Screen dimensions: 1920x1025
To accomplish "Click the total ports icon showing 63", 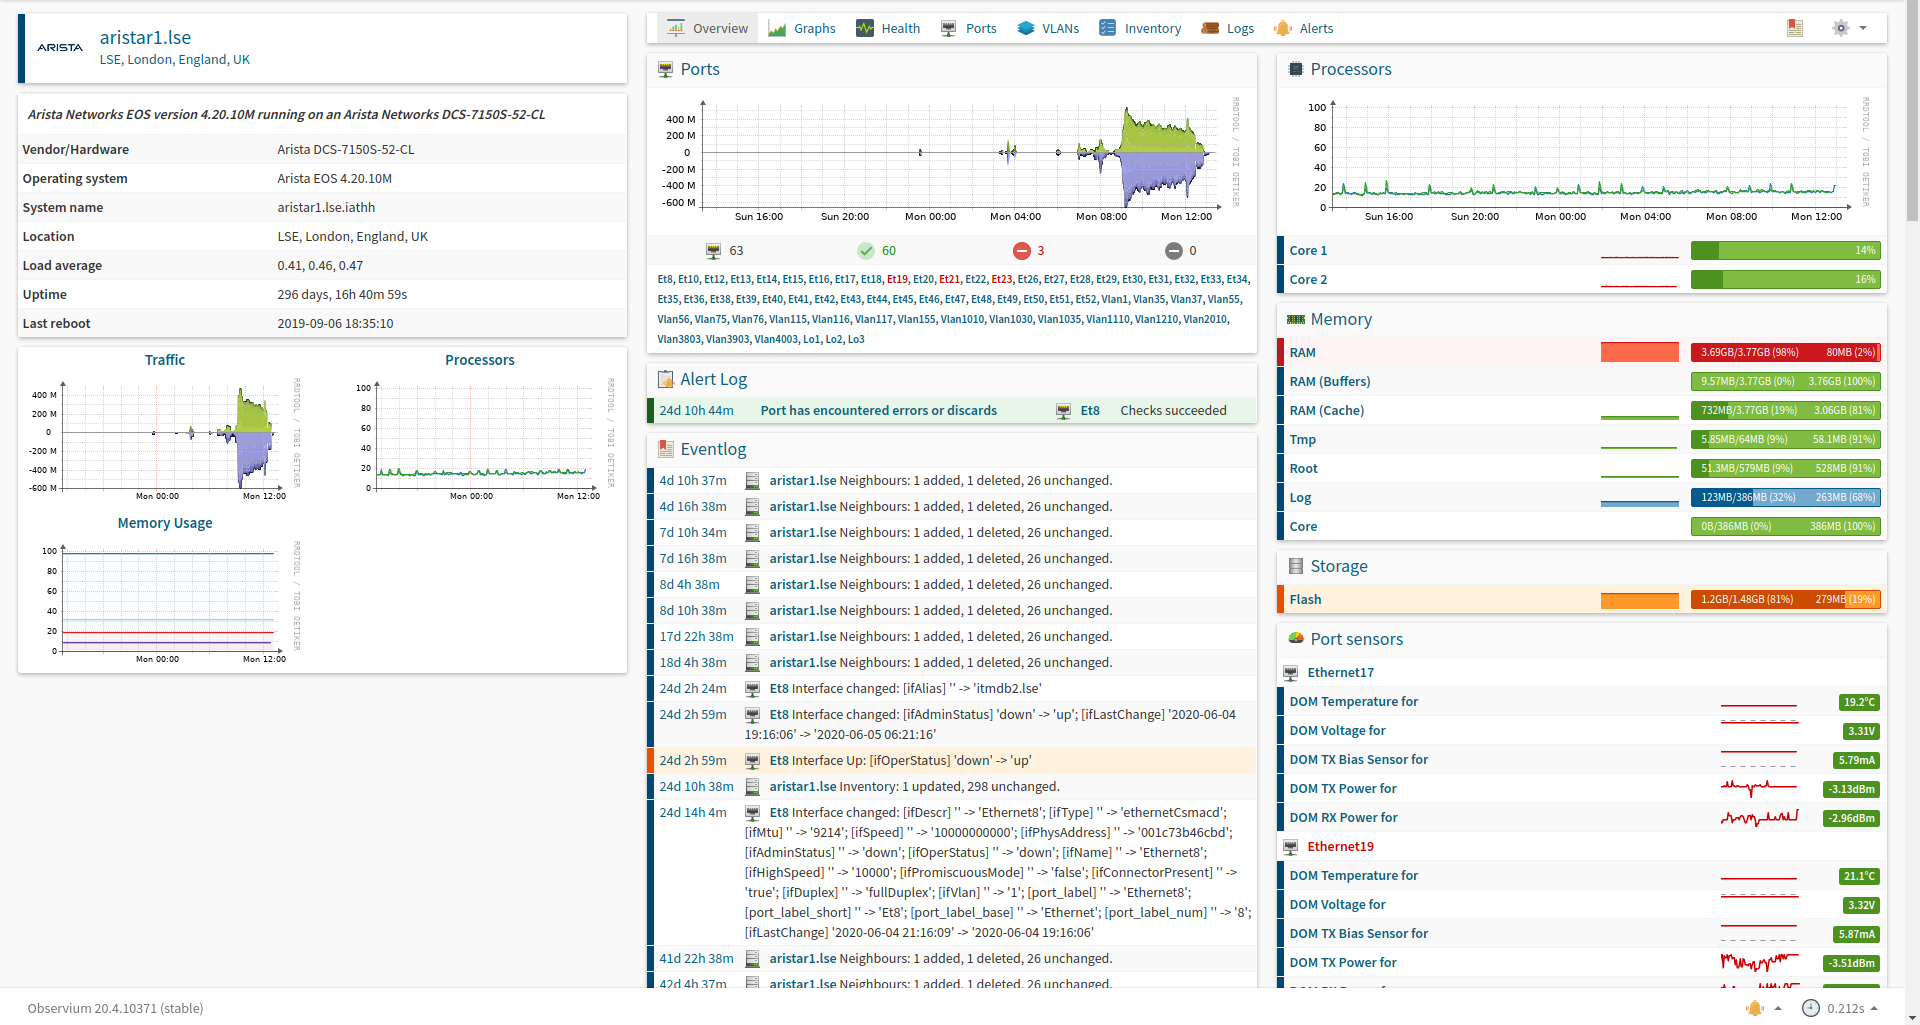I will [713, 251].
